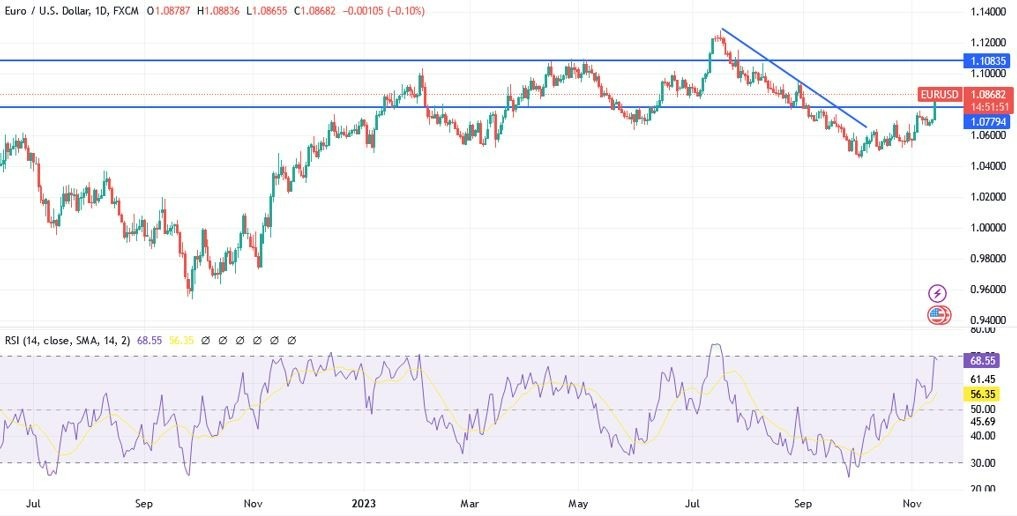Click the 0.94000 price axis label
Image resolution: width=1017 pixels, height=516 pixels.
(988, 320)
